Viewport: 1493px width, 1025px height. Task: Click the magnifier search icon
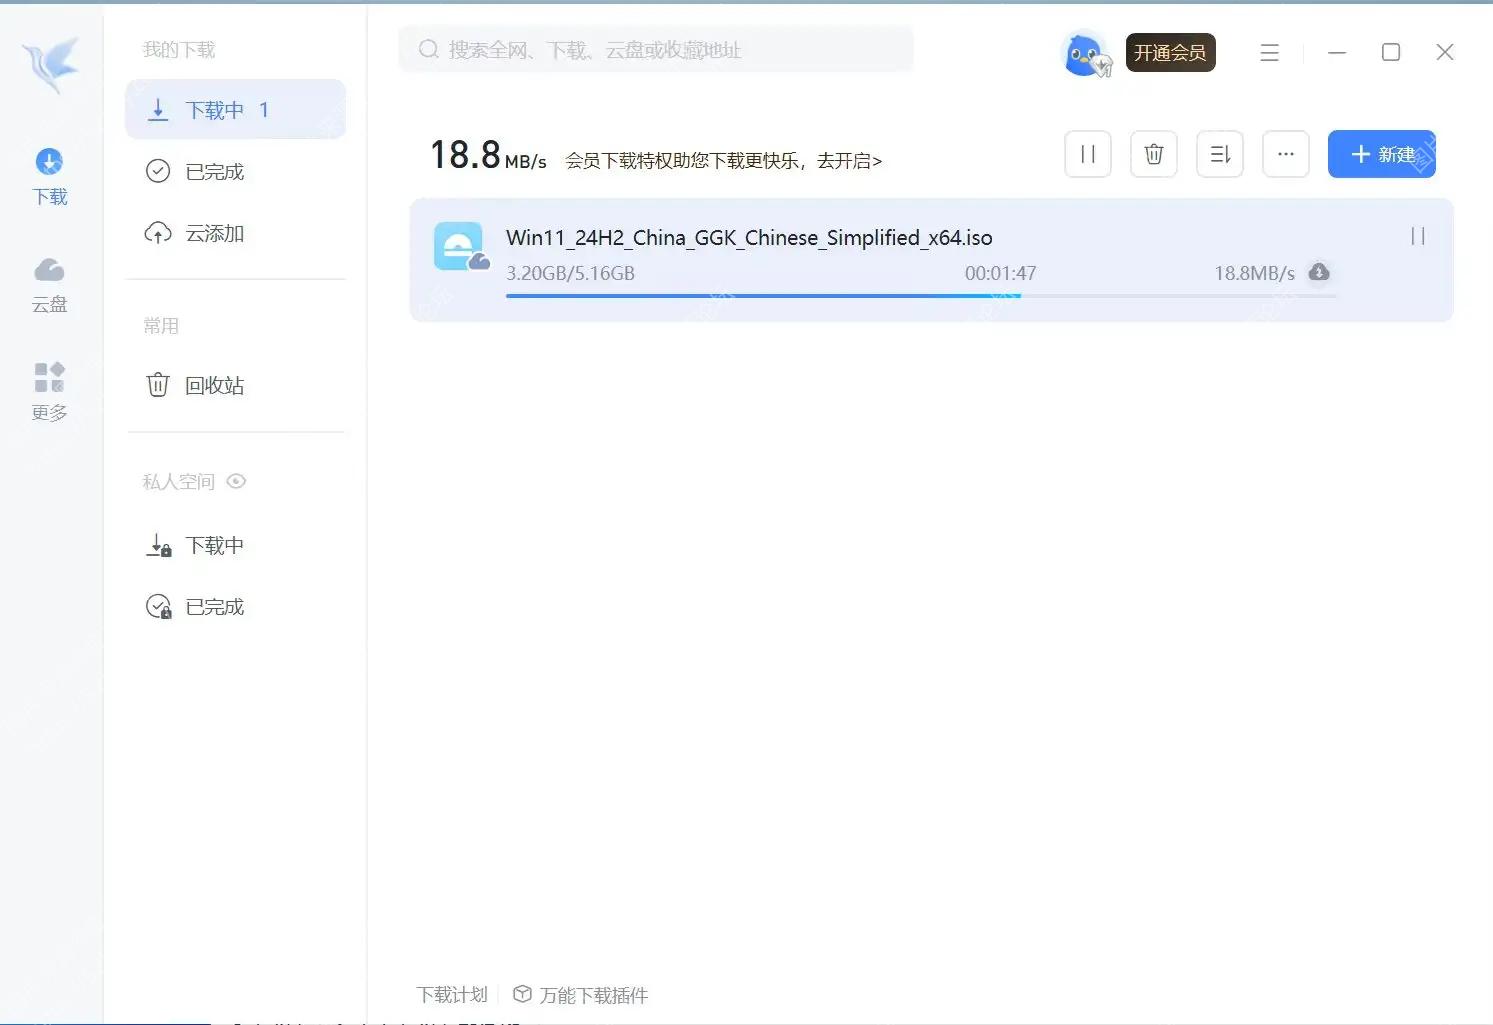[428, 50]
